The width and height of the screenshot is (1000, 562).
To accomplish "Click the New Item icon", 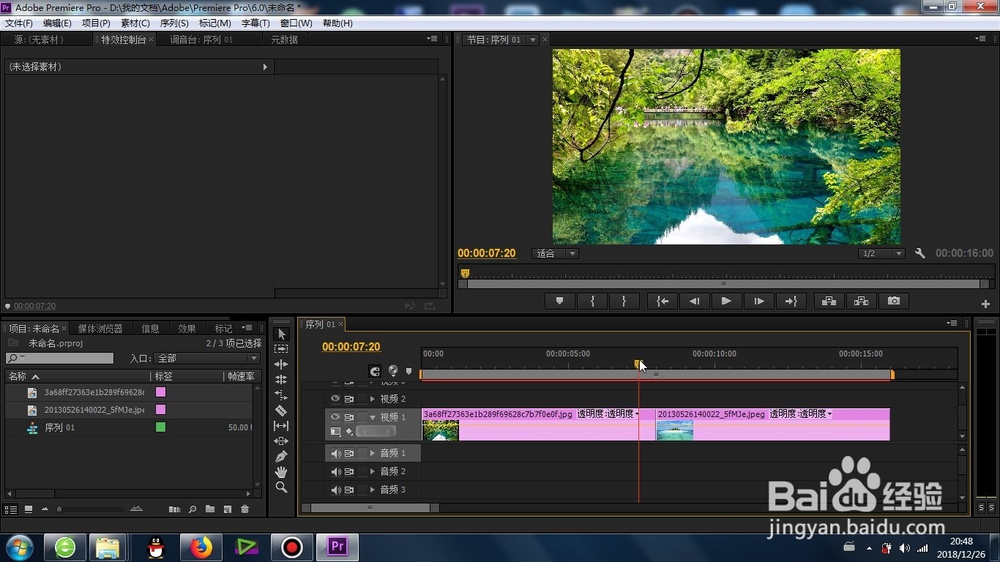I will (x=228, y=509).
